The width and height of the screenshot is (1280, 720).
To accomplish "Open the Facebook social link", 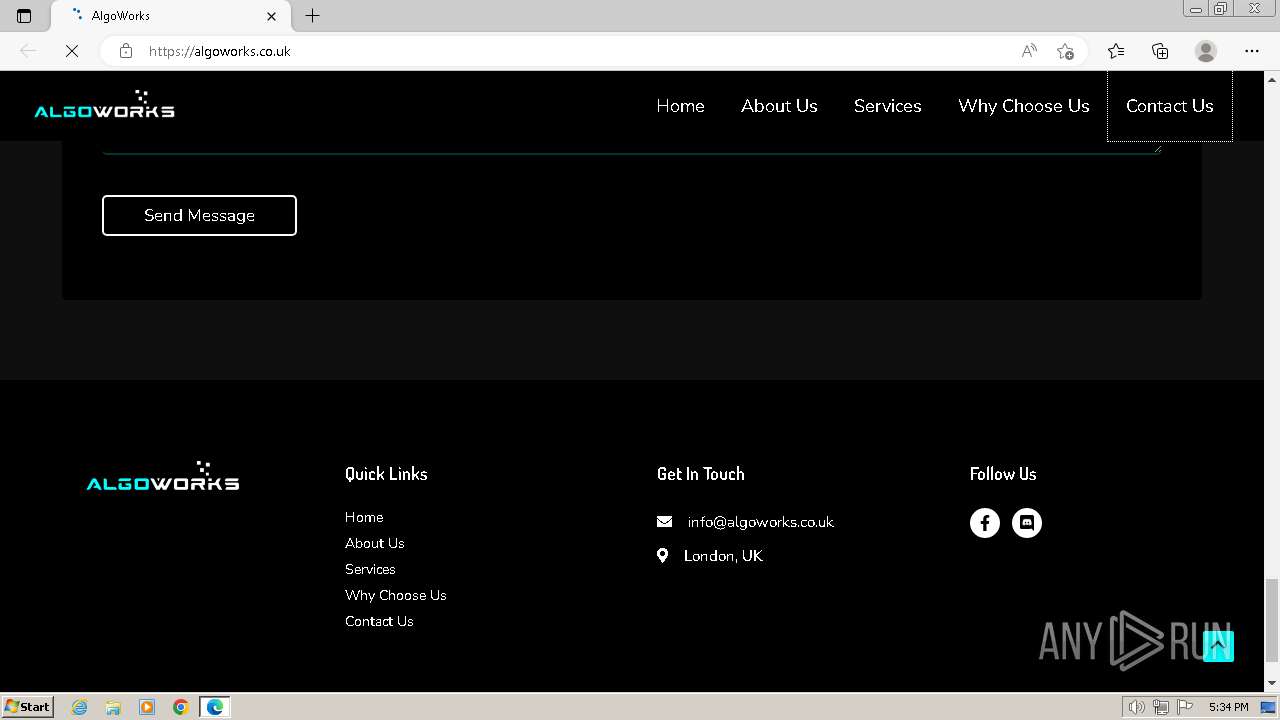I will point(984,523).
